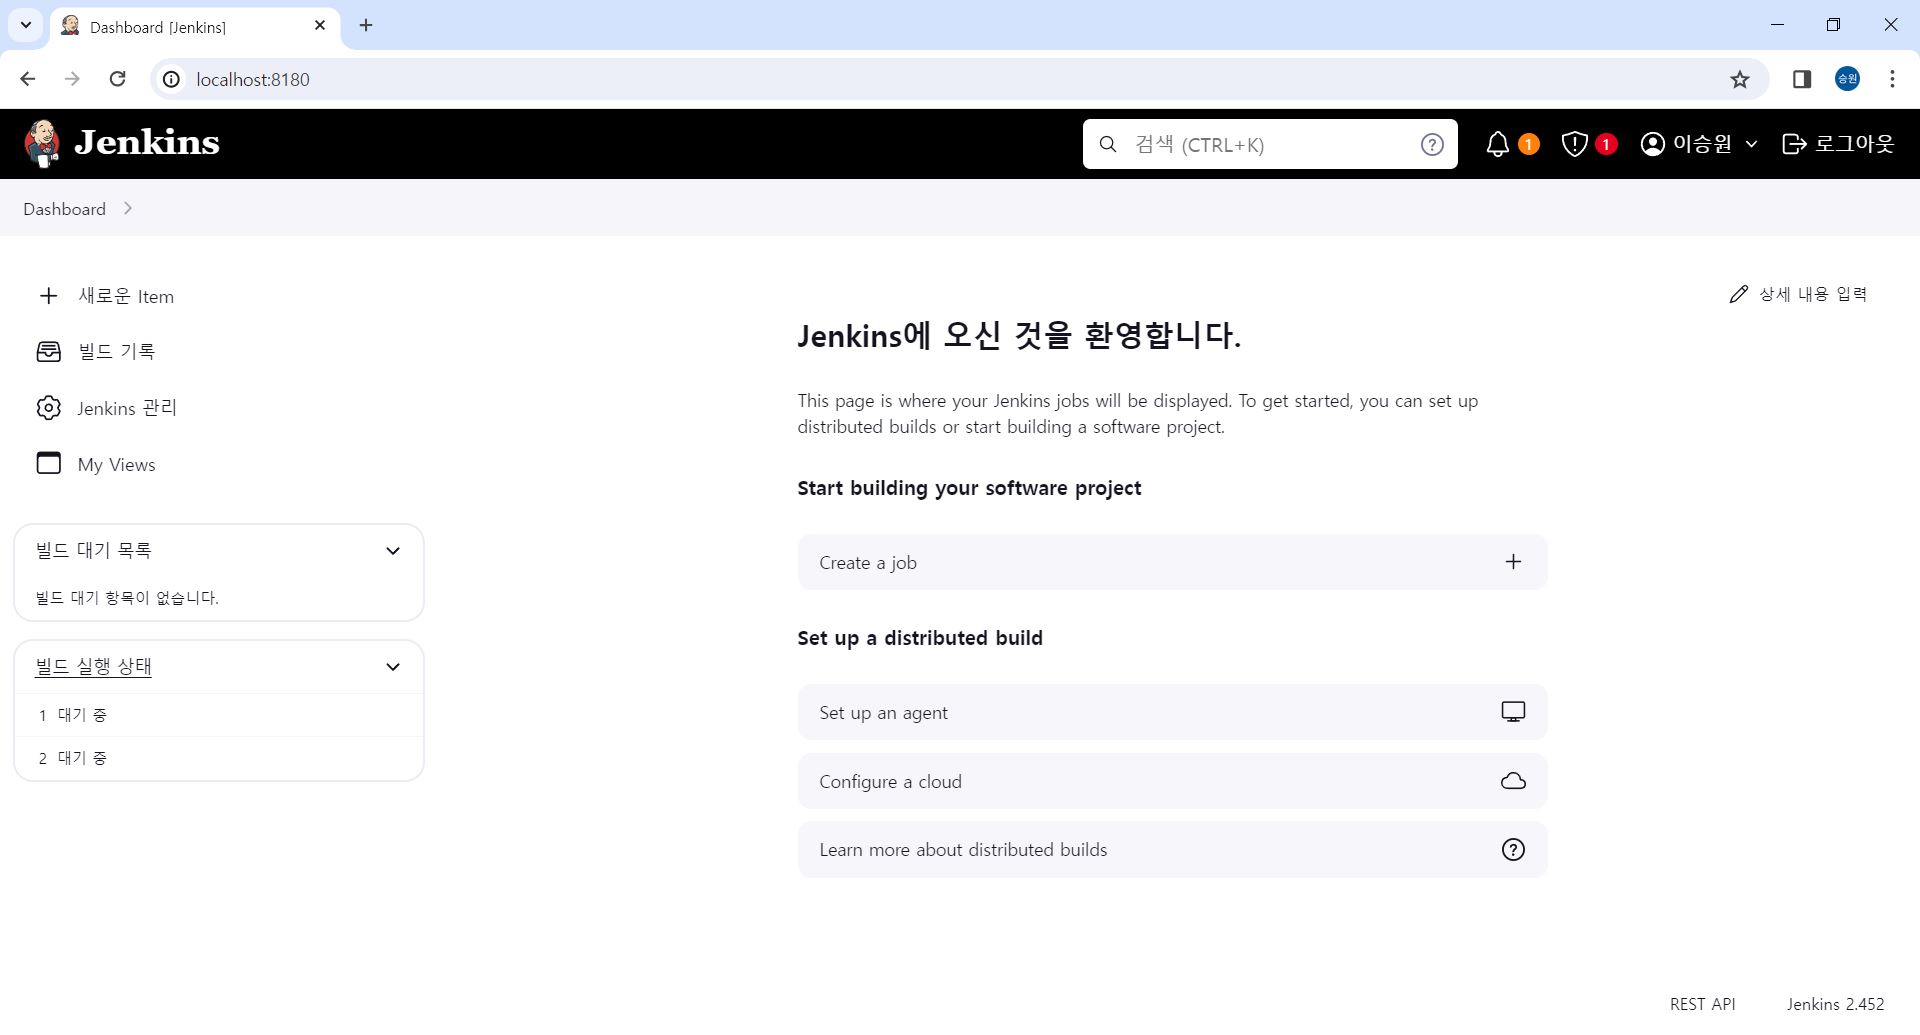The height and width of the screenshot is (1035, 1920).
Task: Select the Dashboard [Jenkins] tab
Action: tap(195, 27)
